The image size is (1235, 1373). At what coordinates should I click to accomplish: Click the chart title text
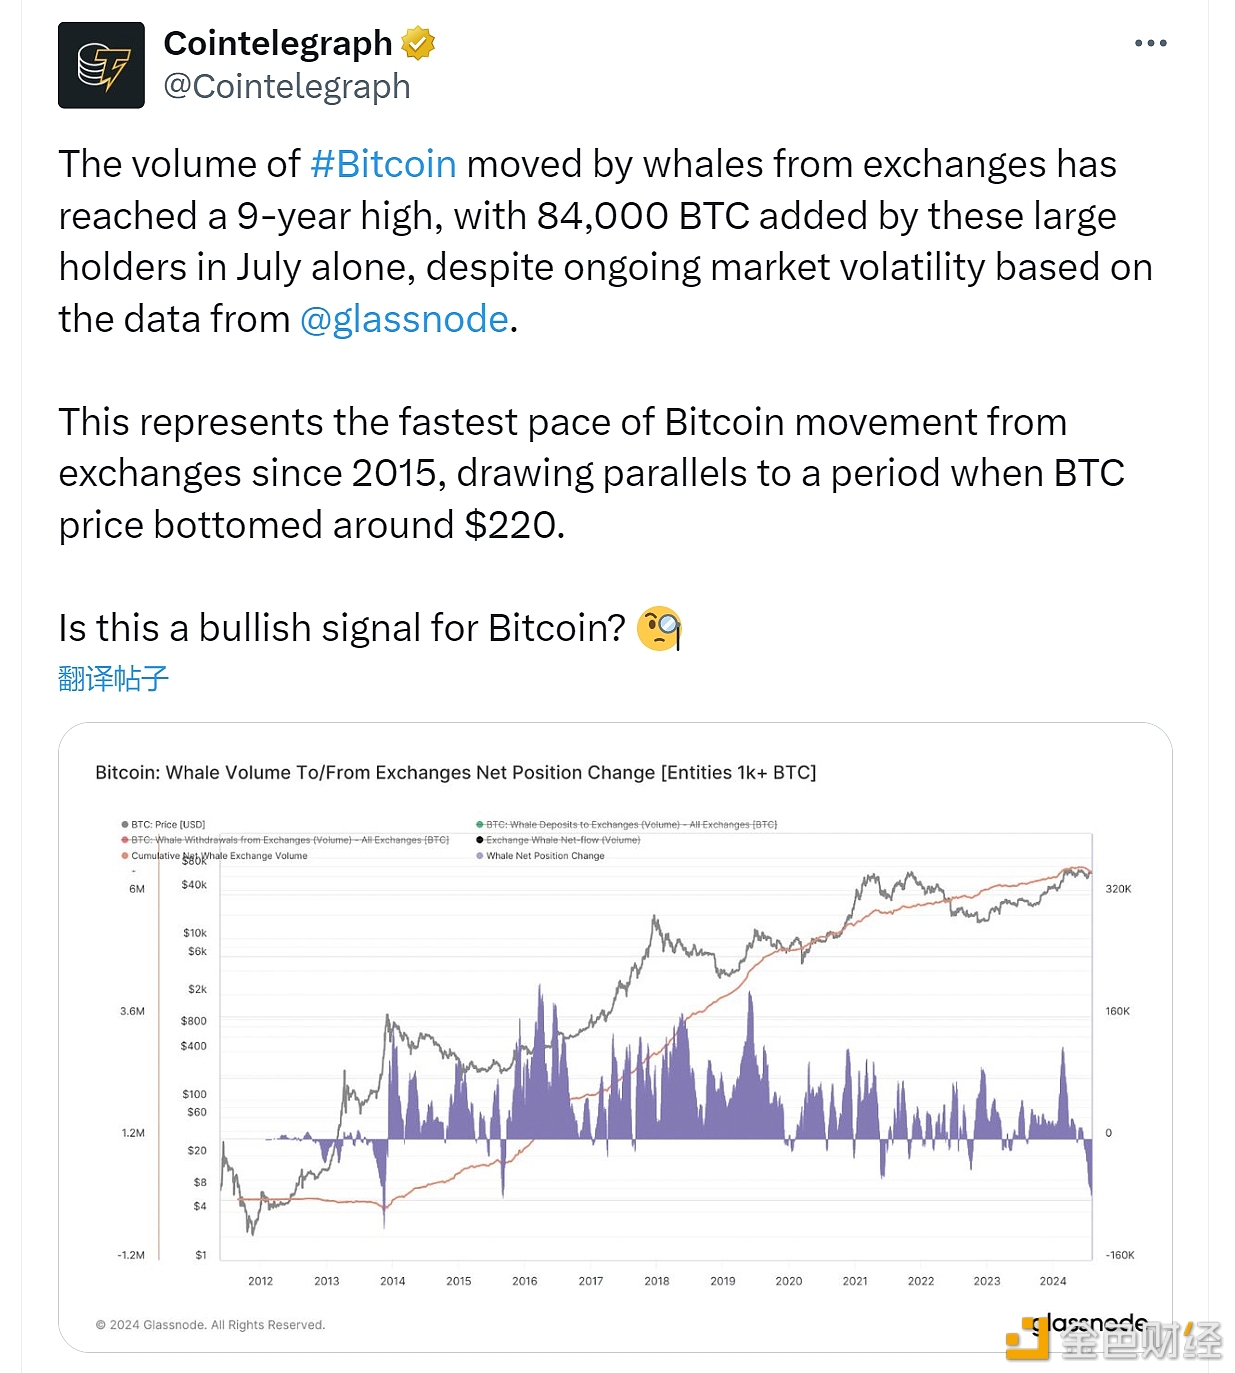(456, 773)
